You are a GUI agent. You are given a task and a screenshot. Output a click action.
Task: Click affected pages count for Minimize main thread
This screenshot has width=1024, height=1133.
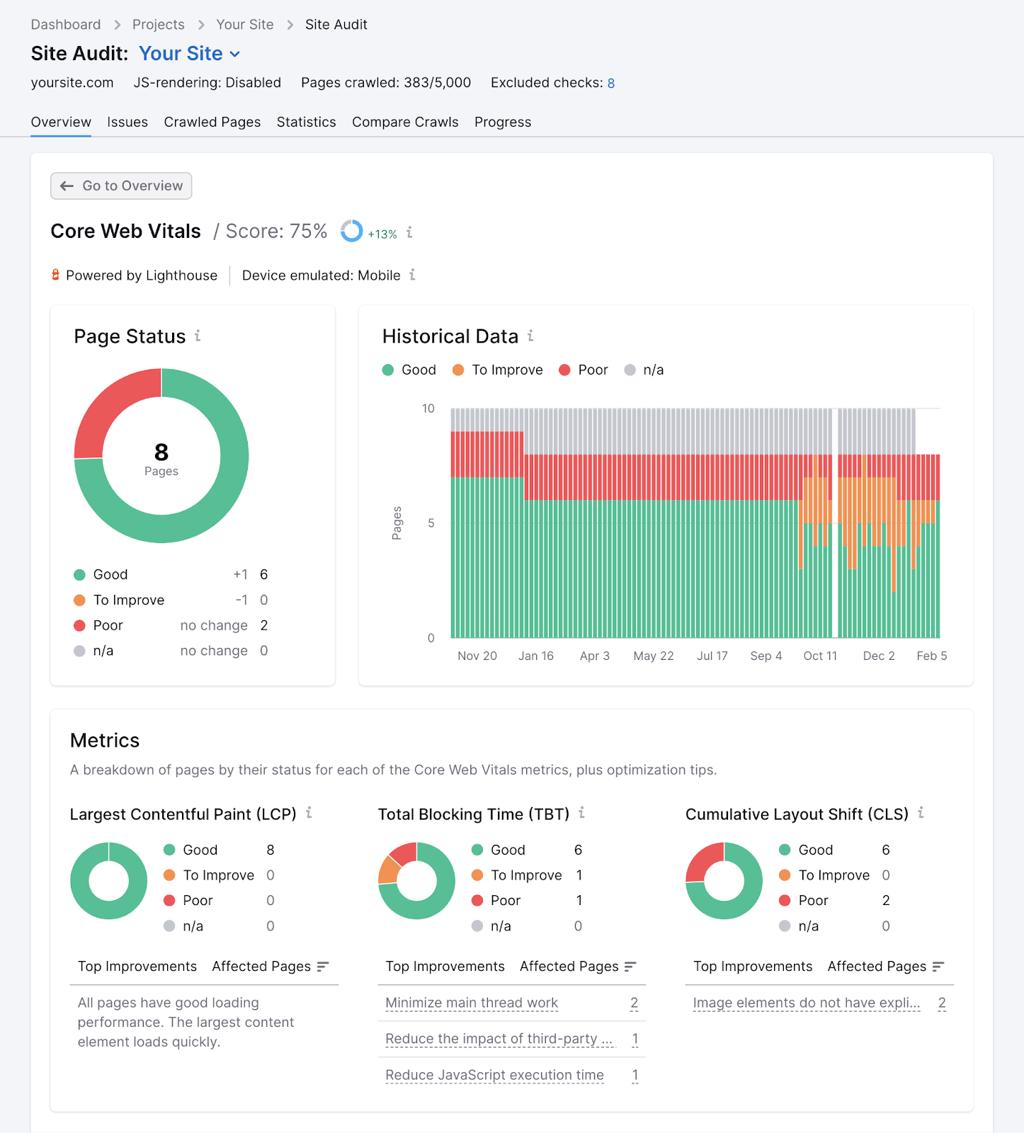coord(634,1003)
